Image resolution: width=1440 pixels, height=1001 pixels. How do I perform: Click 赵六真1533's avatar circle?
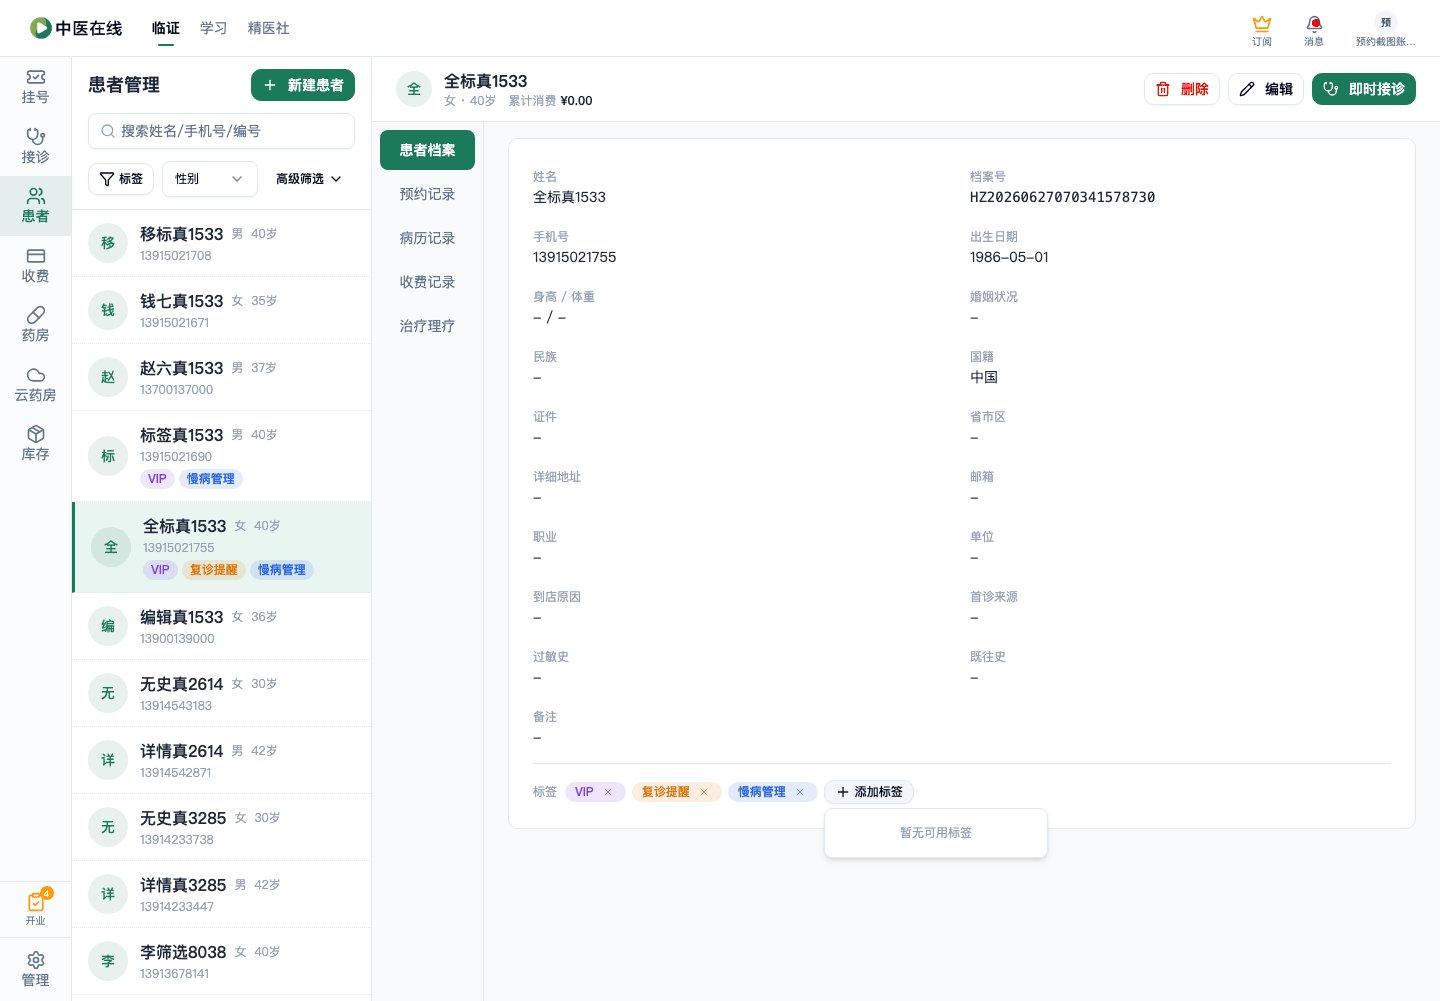click(x=108, y=377)
